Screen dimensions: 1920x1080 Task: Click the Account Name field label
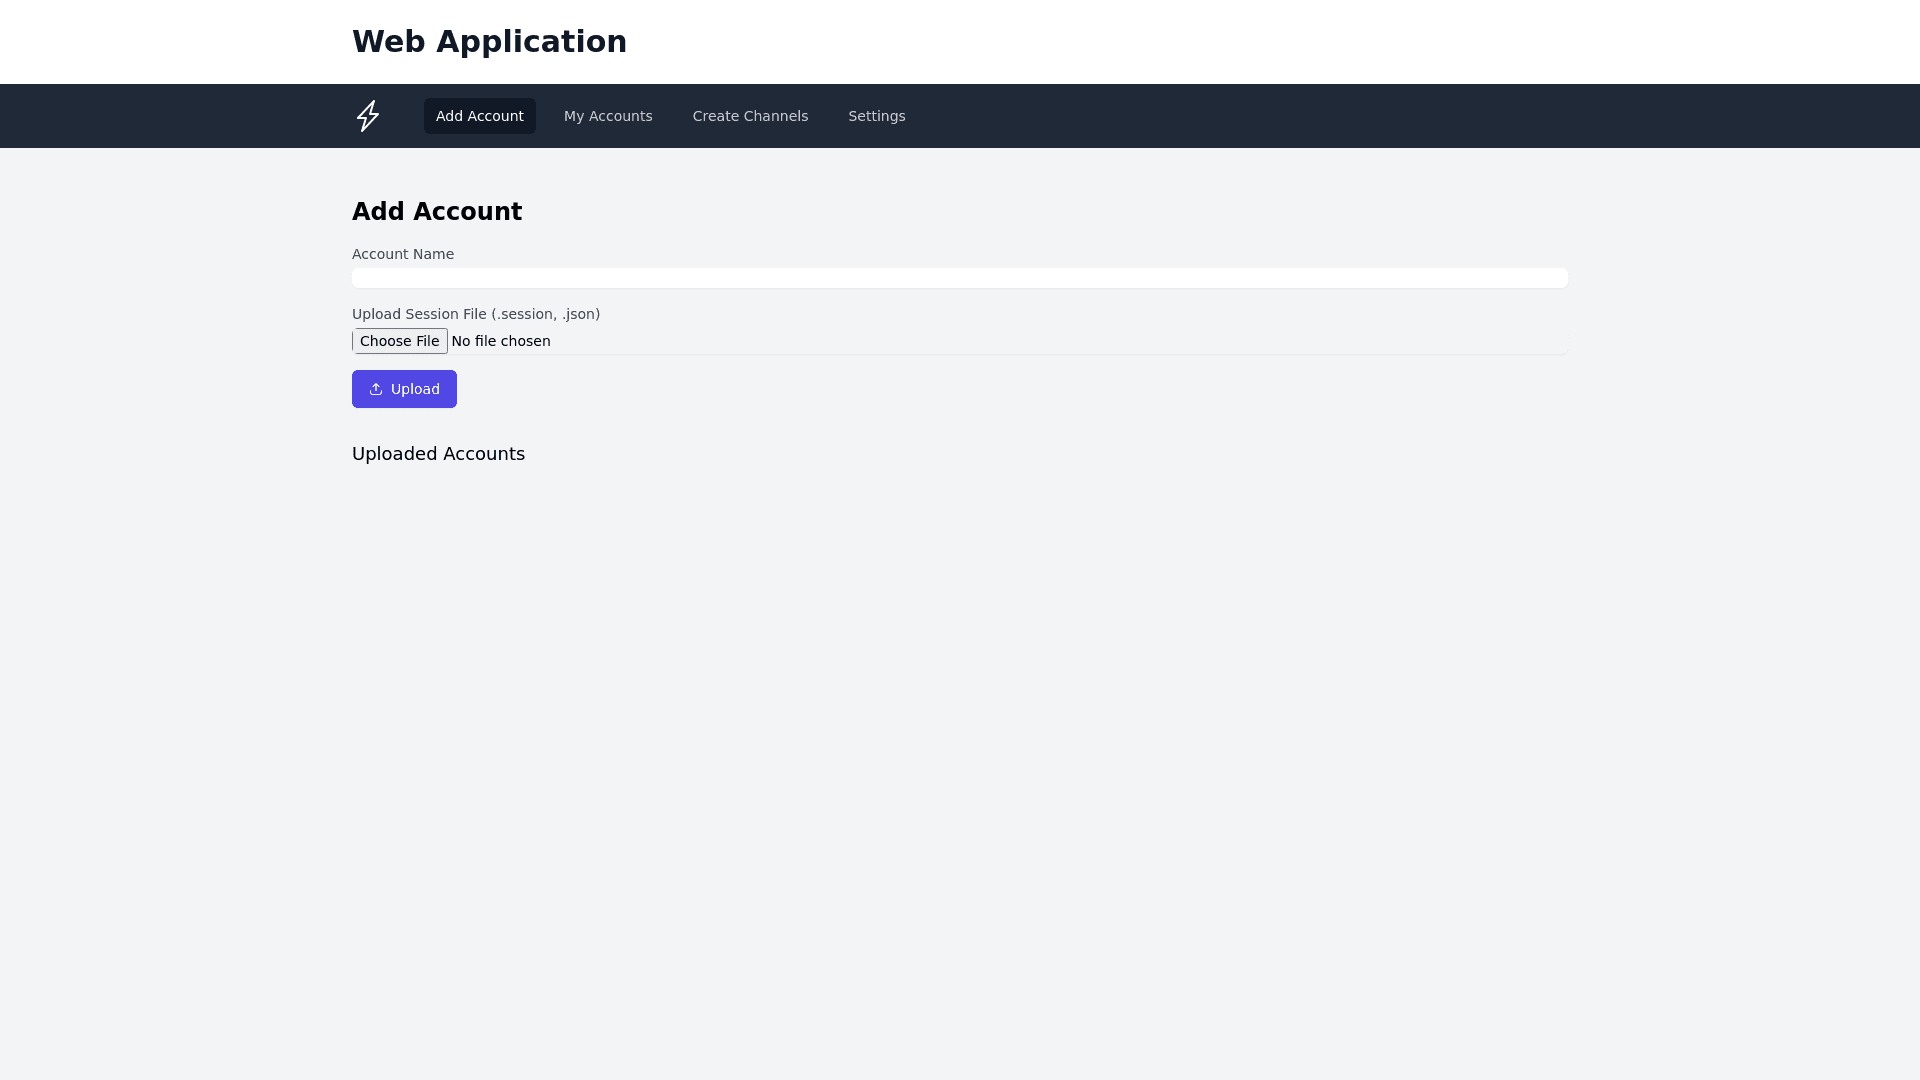(x=403, y=254)
